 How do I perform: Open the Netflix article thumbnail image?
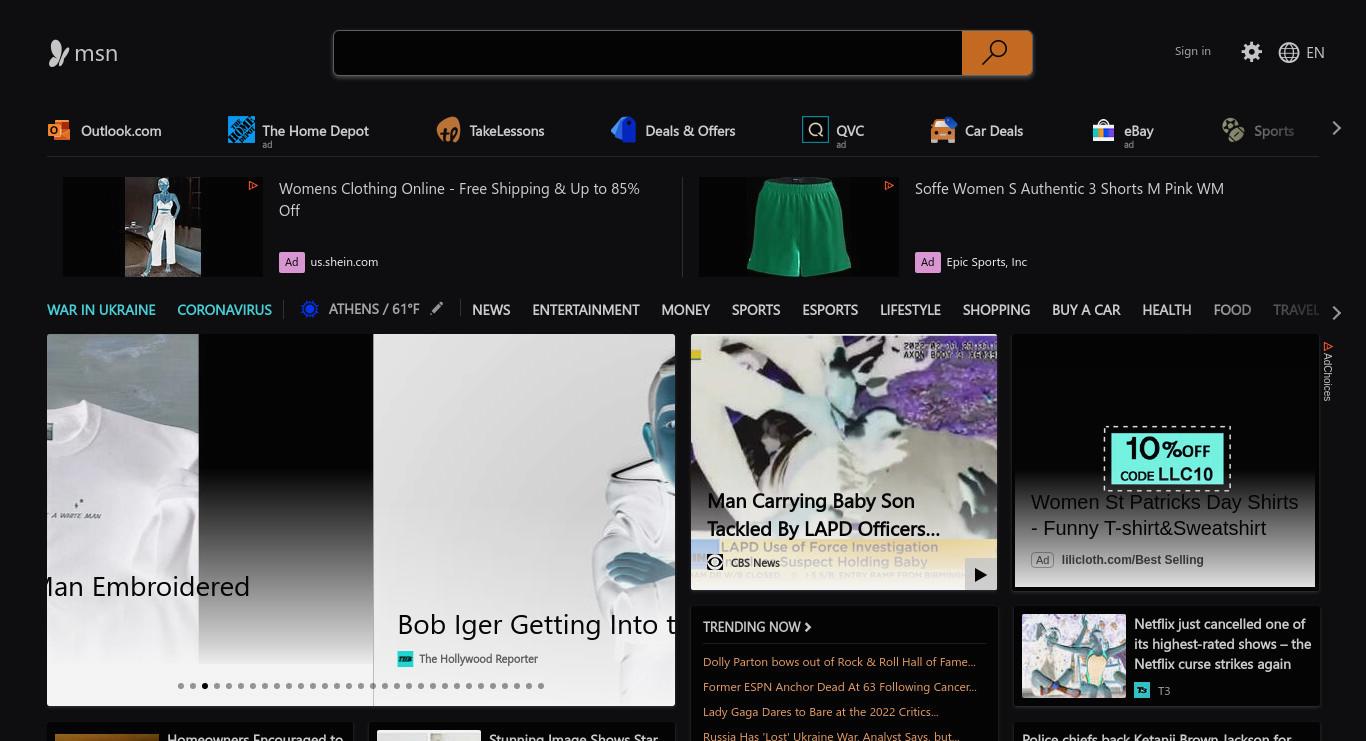tap(1074, 656)
